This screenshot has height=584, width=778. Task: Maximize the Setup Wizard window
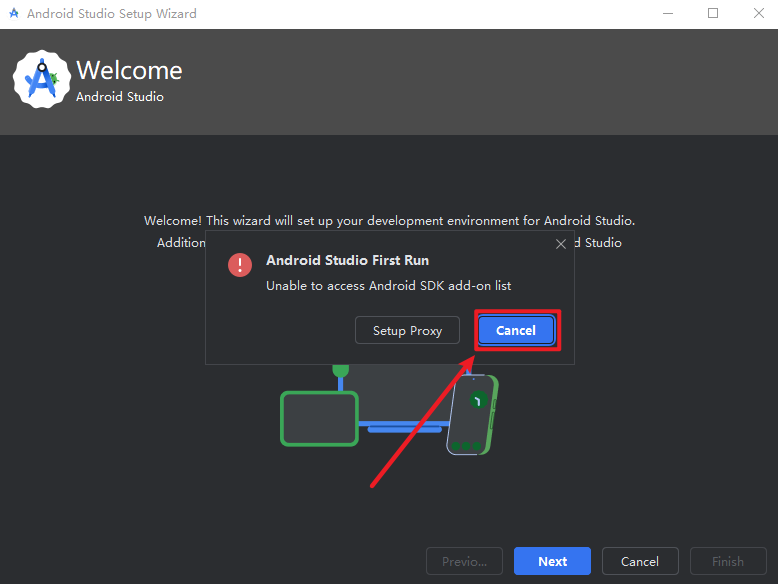click(x=713, y=14)
